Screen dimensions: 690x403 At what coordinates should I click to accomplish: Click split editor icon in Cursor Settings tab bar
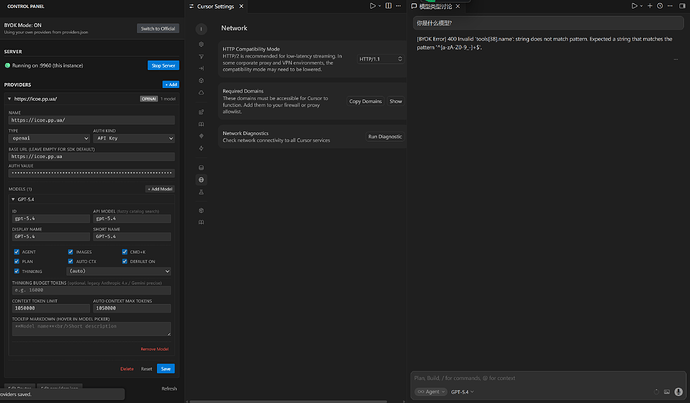pos(389,6)
